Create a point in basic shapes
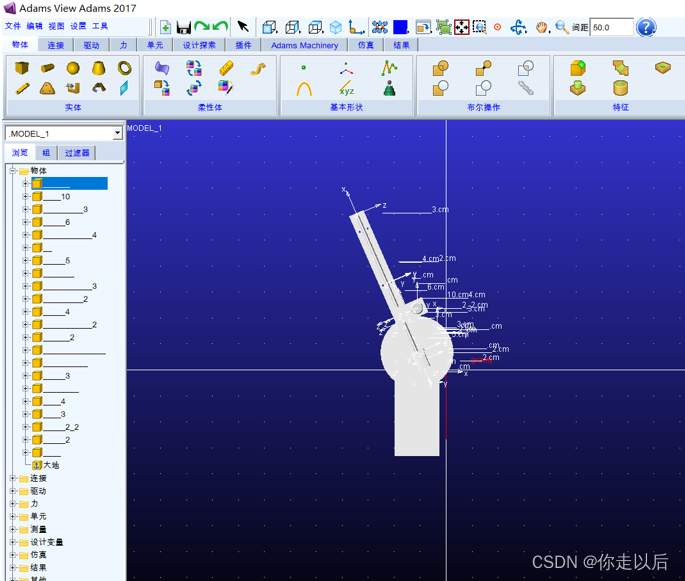Viewport: 685px width, 581px height. click(x=304, y=68)
